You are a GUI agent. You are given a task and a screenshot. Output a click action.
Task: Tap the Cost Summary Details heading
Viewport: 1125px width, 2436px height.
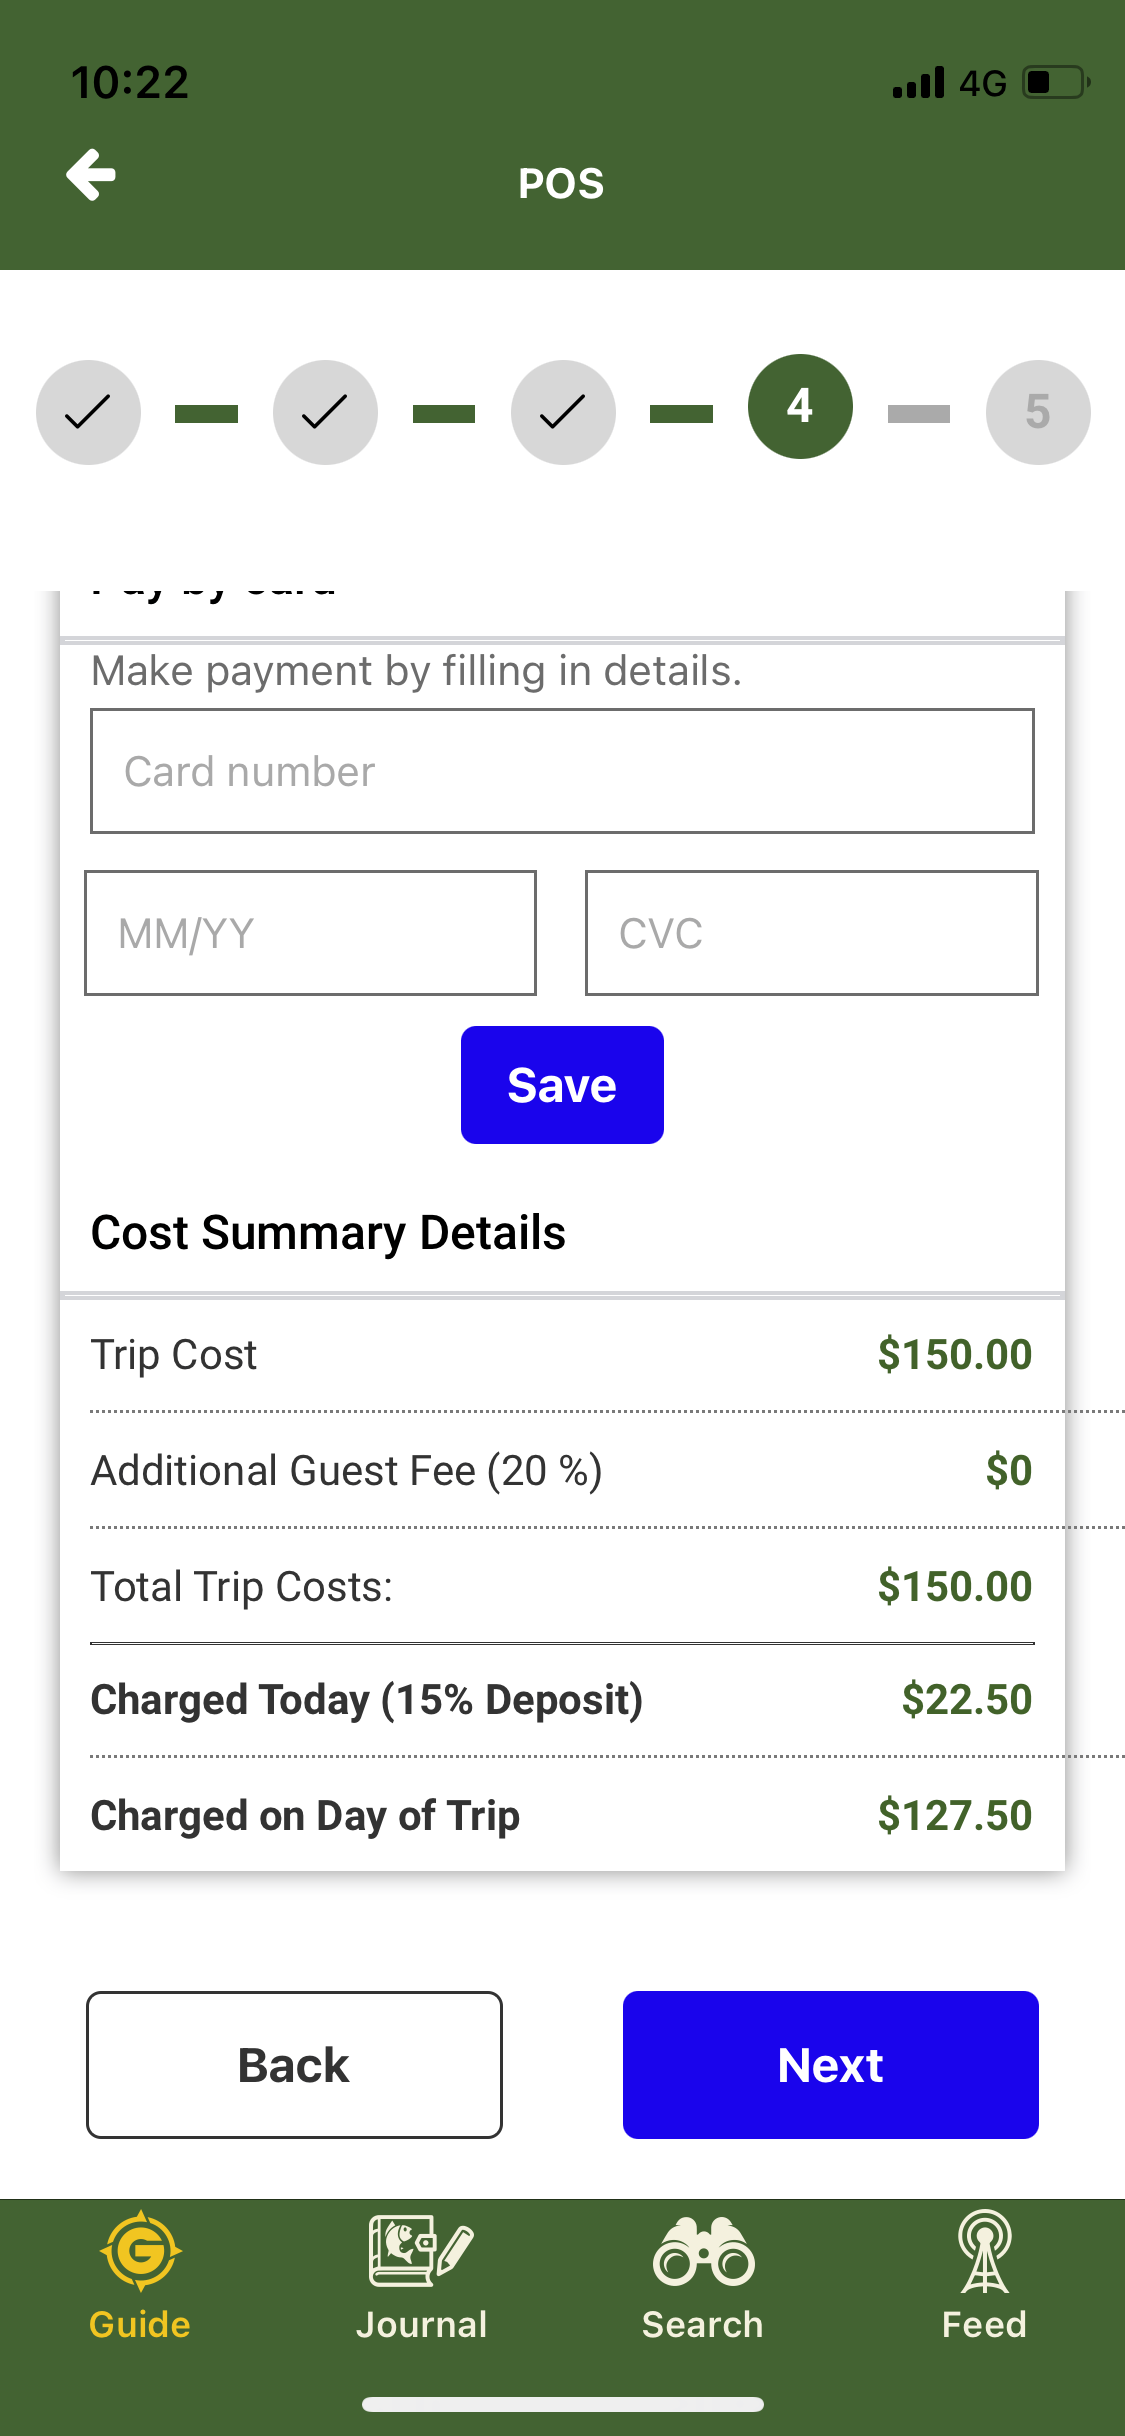pyautogui.click(x=328, y=1233)
